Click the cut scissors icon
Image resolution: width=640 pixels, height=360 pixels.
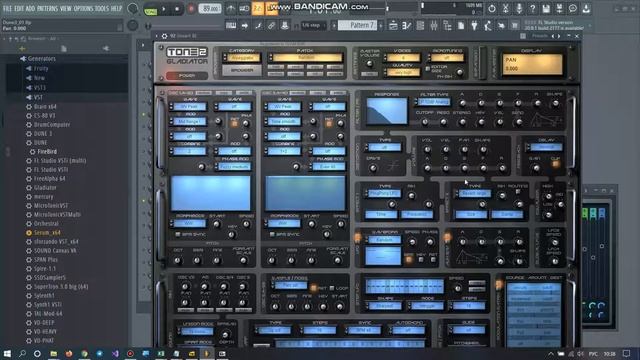[505, 8]
